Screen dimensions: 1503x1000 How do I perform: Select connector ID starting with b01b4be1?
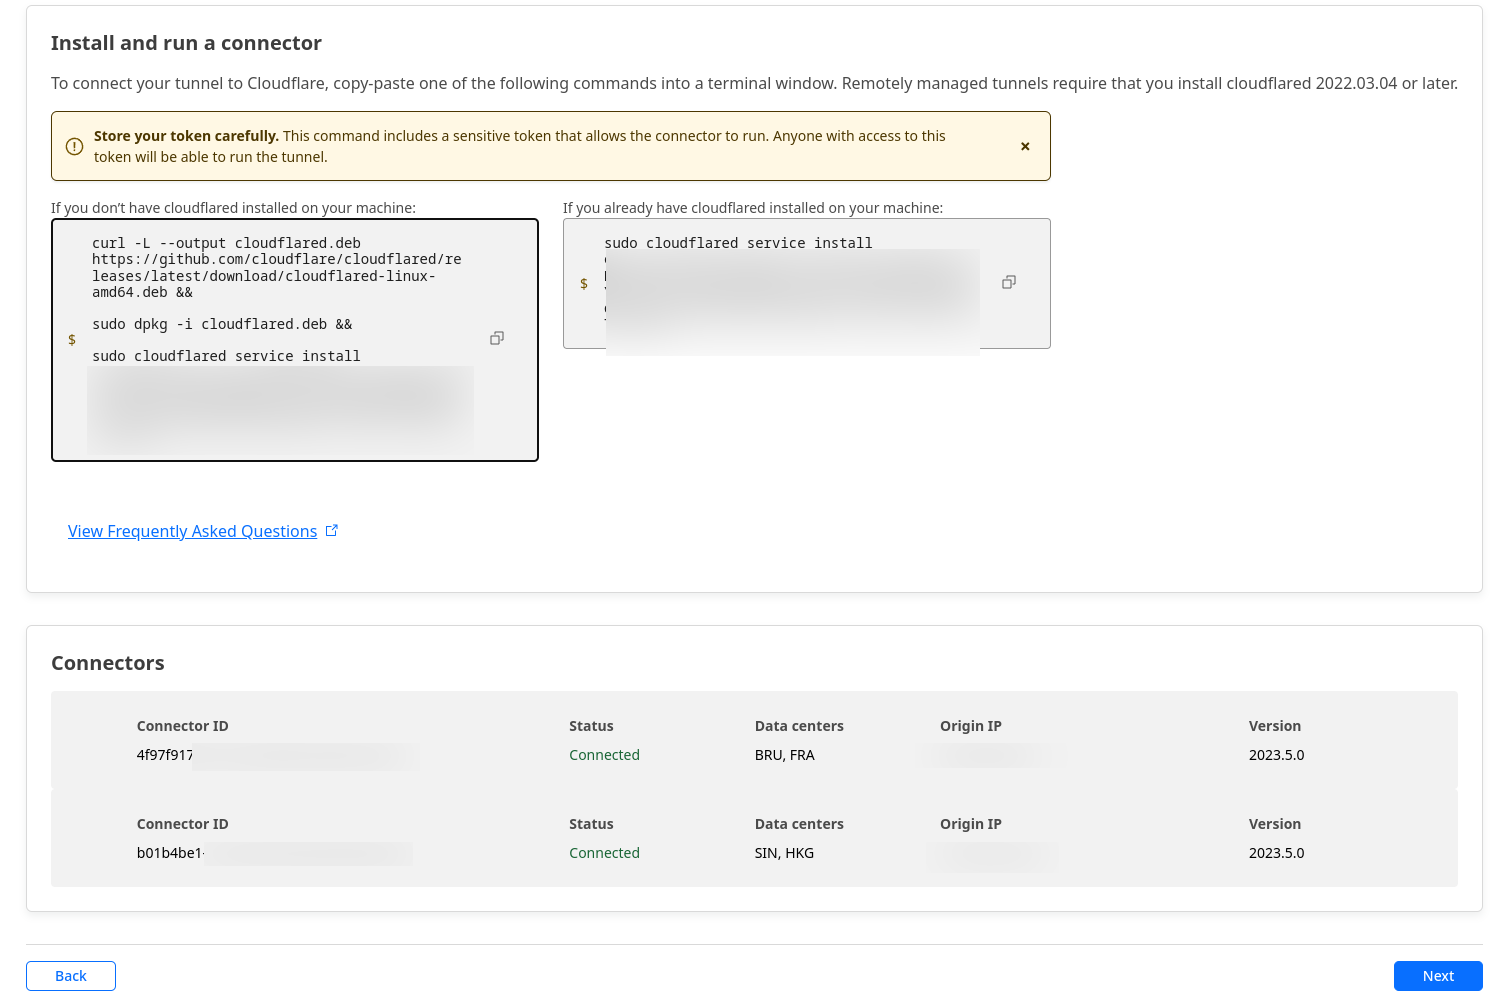click(x=170, y=853)
